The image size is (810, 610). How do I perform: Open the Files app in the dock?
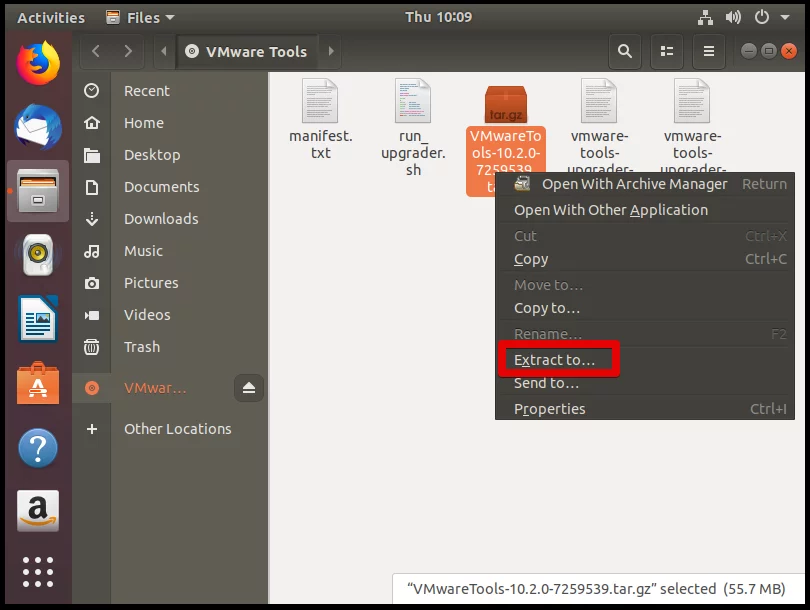pos(38,191)
